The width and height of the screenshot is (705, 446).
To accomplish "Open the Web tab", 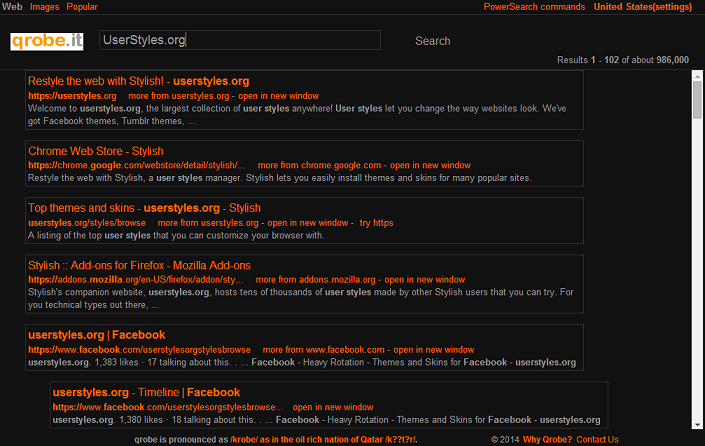I will coord(12,7).
